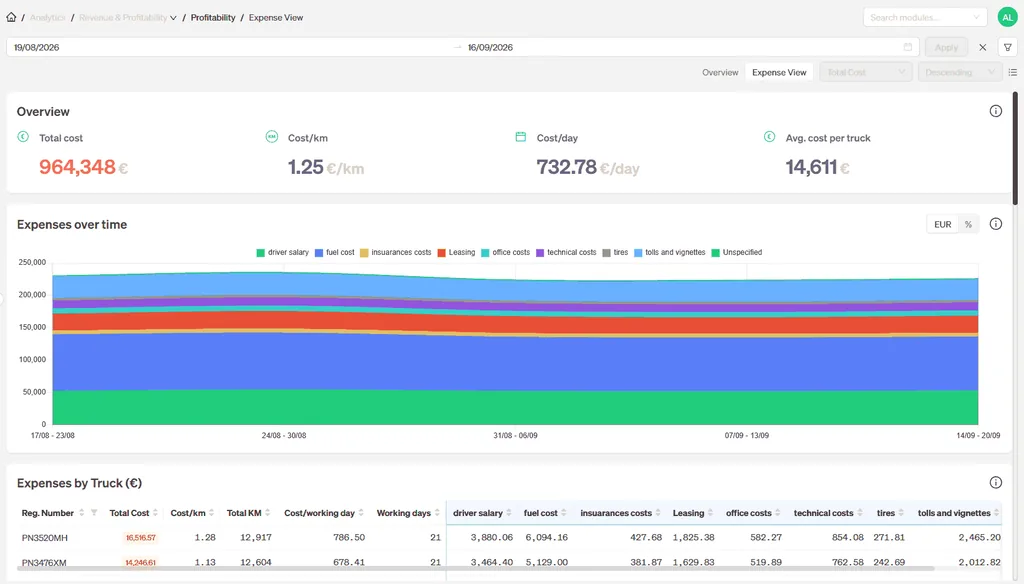Switch to the Overview tab
Screen dimensions: 1024x584
point(720,73)
